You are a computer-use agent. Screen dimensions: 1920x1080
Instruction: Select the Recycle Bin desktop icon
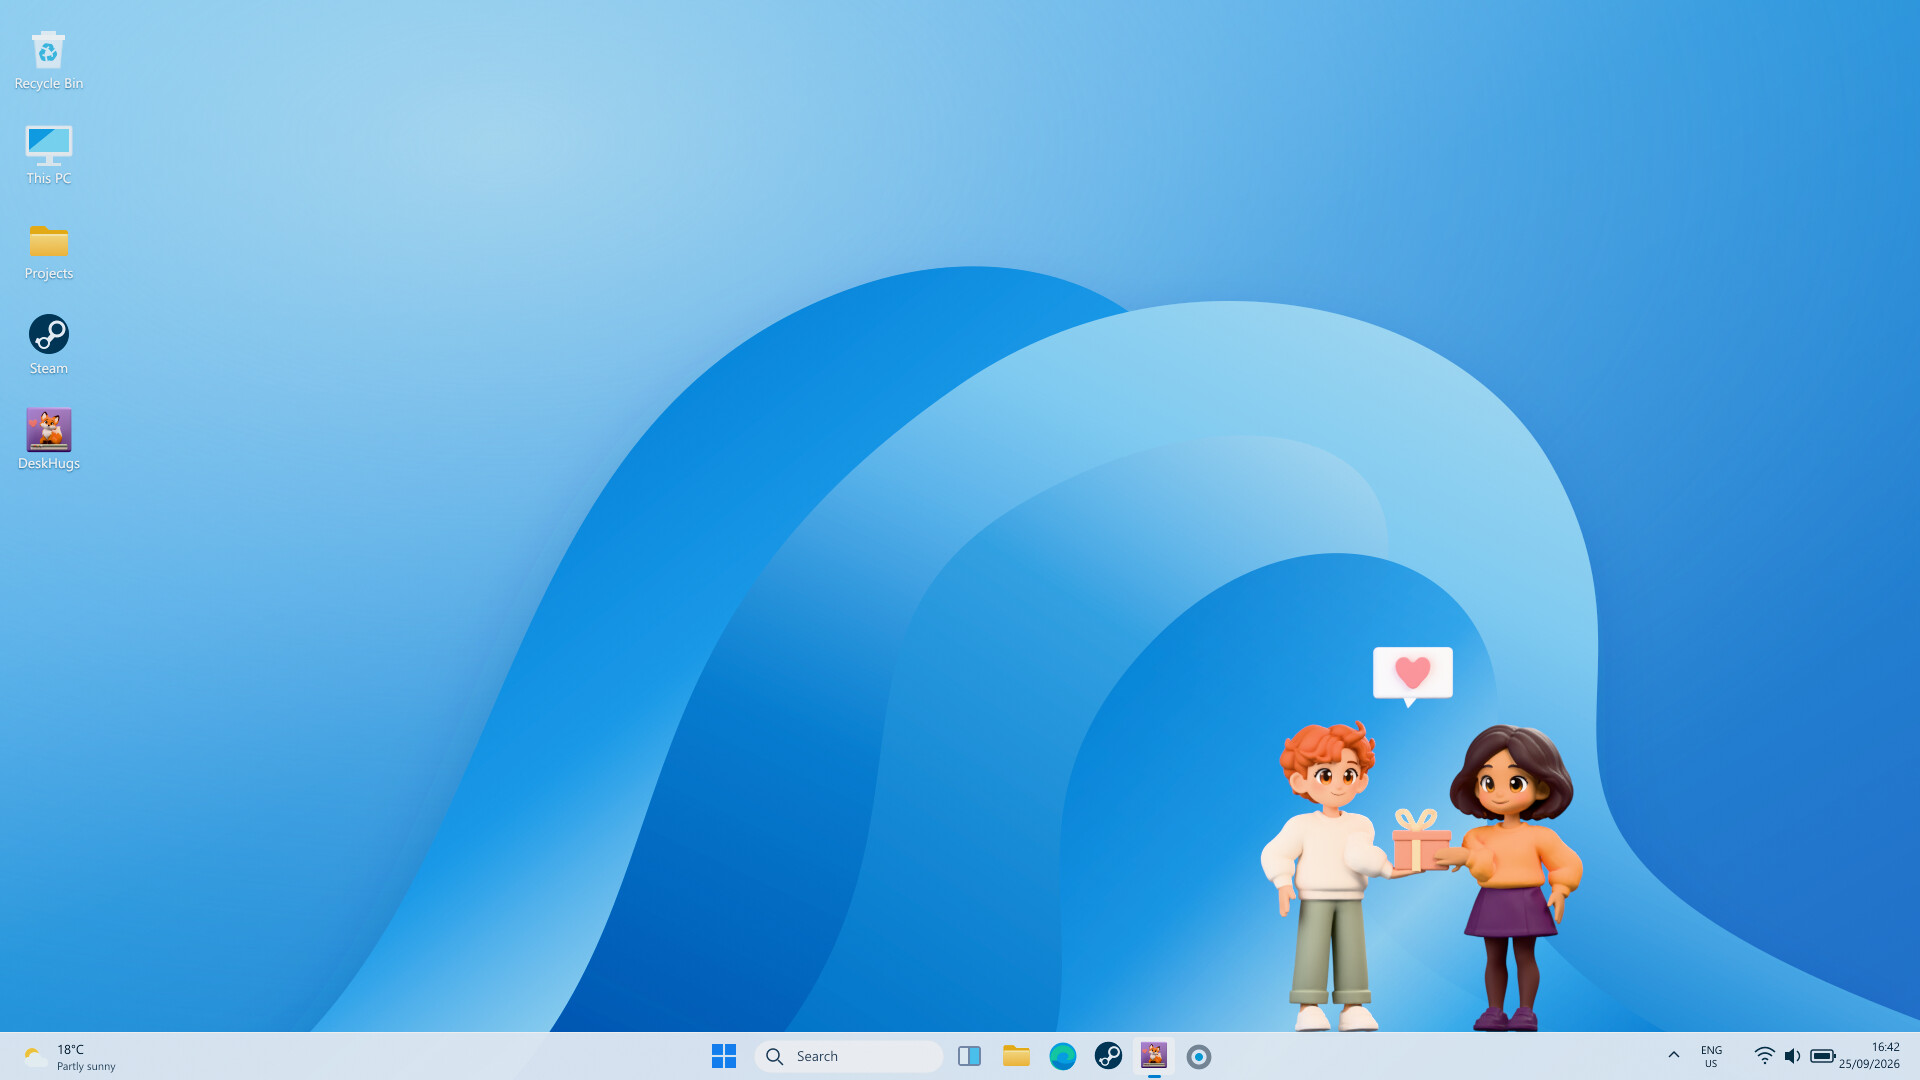[48, 60]
